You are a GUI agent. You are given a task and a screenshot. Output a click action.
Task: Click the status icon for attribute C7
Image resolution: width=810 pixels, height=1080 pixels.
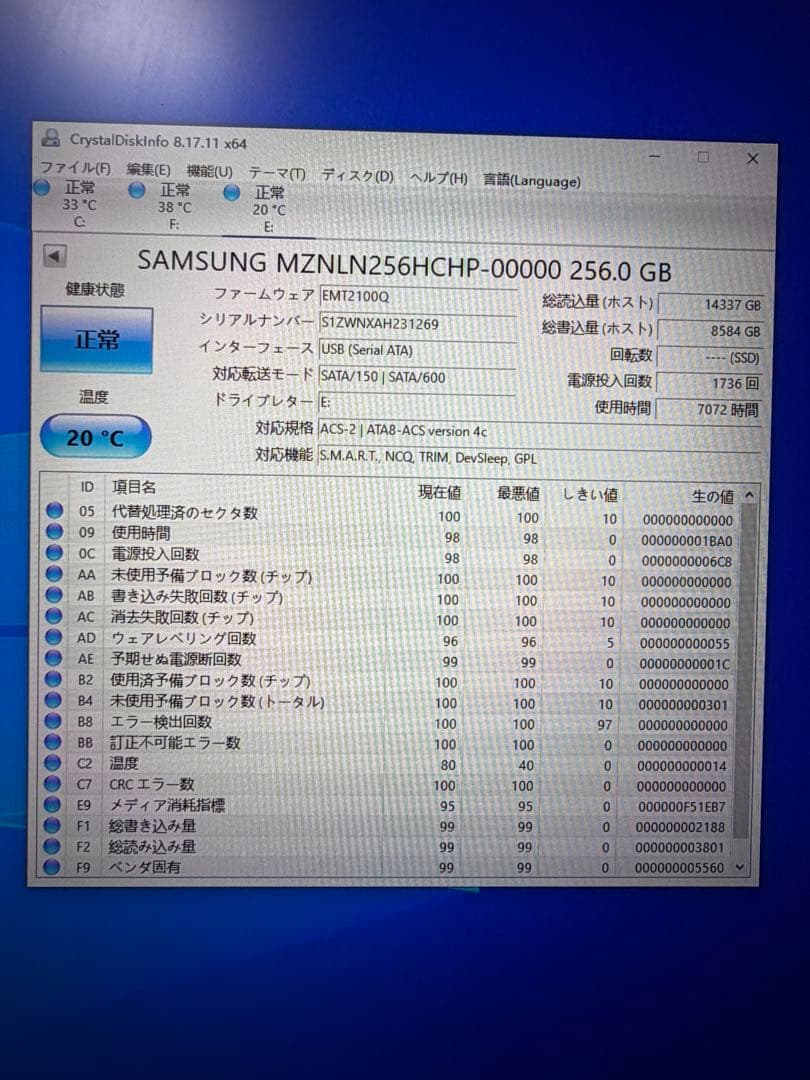click(52, 783)
